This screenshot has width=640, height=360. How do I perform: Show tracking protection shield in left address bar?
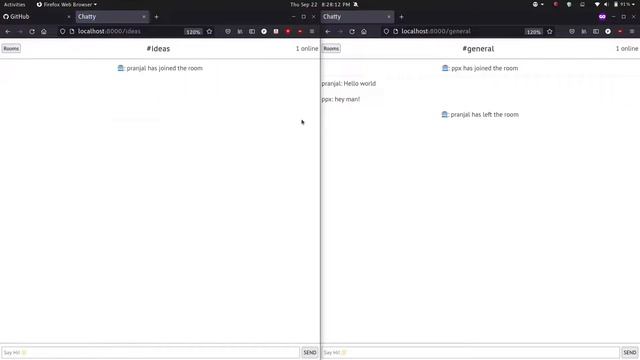[x=62, y=31]
